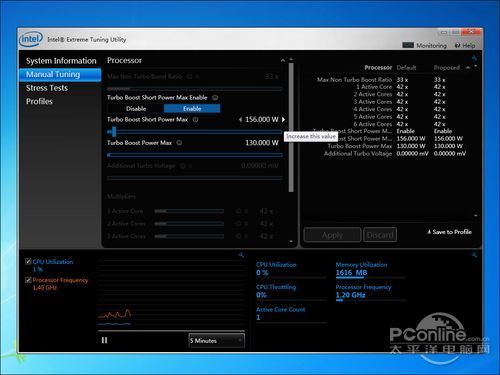Collapse the Processor section chevron
Image resolution: width=500 pixels, height=375 pixels.
283,60
